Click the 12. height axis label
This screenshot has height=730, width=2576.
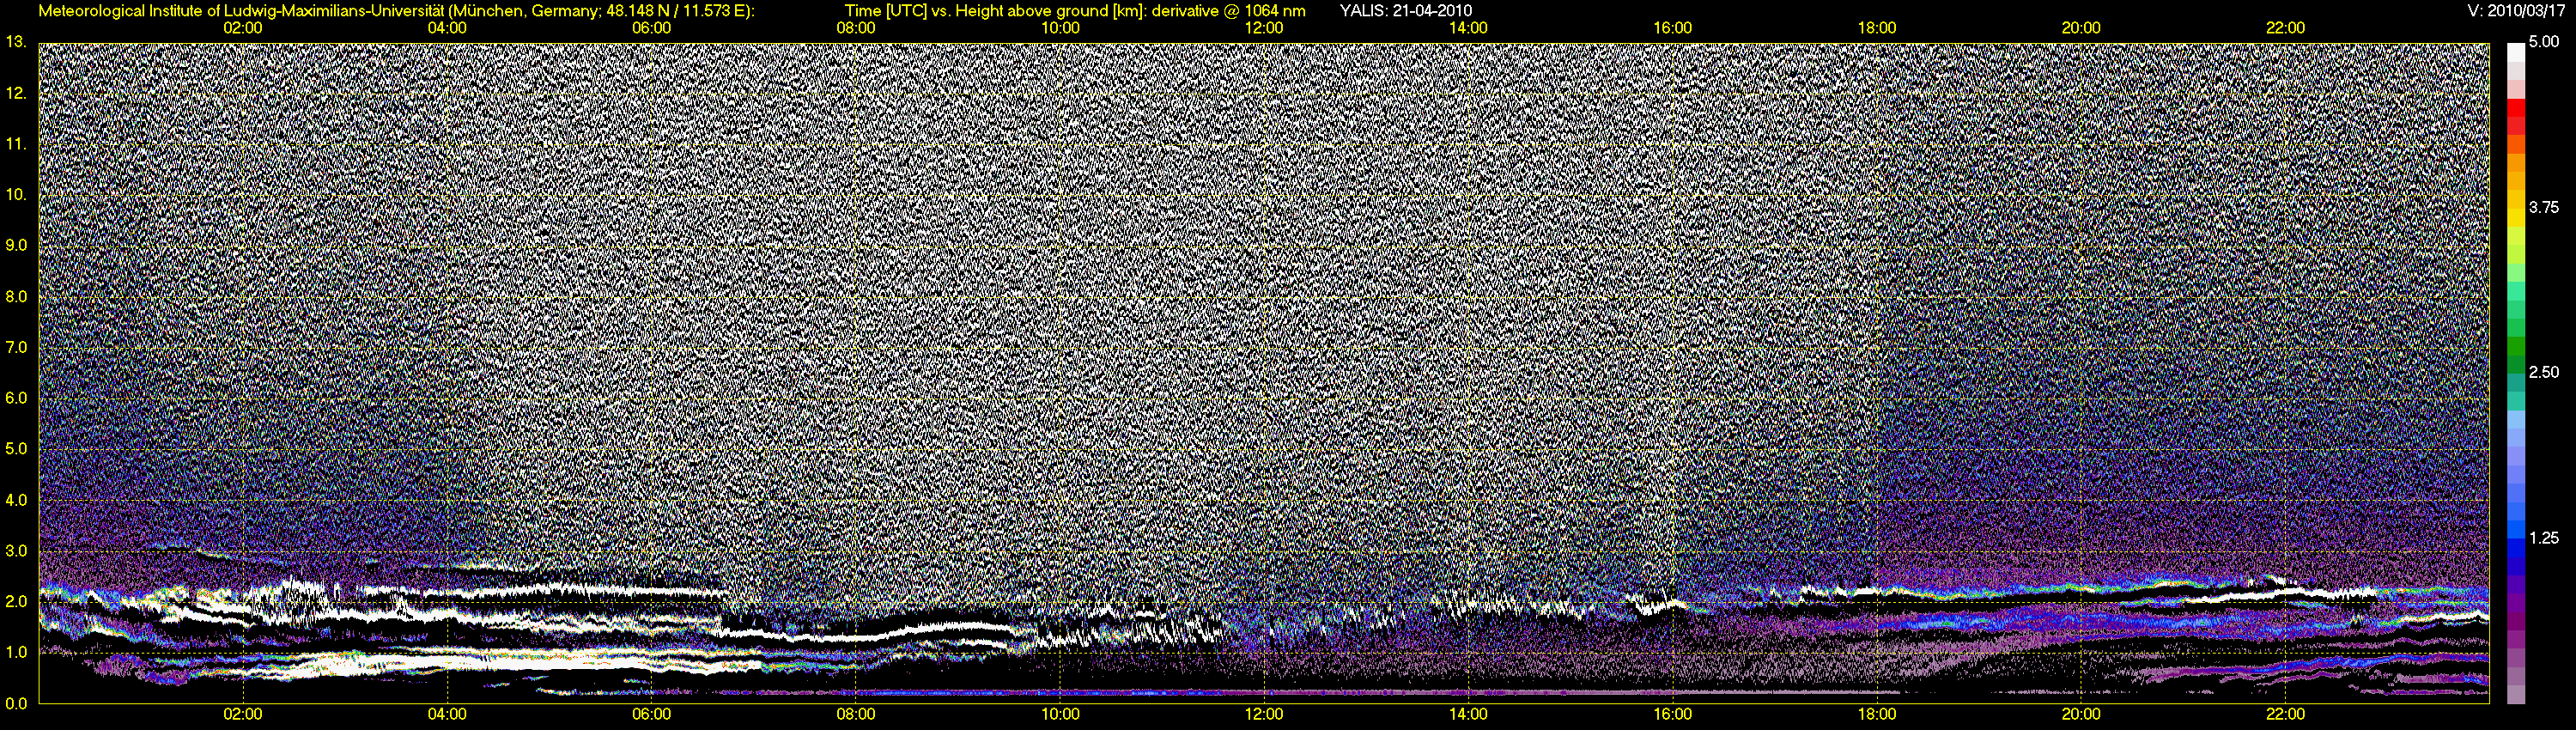(x=16, y=93)
